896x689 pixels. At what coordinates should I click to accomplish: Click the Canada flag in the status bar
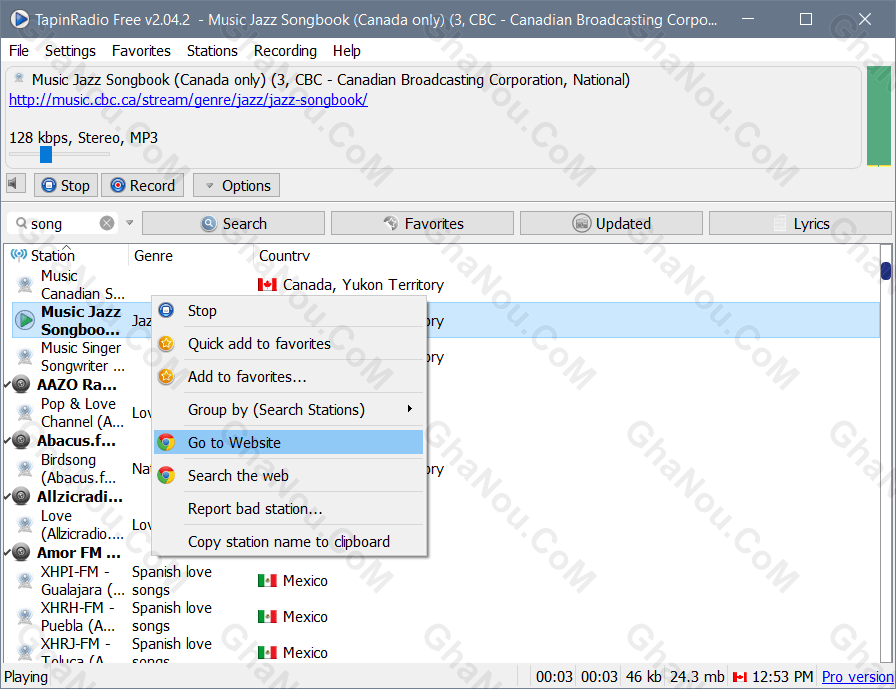[x=740, y=677]
